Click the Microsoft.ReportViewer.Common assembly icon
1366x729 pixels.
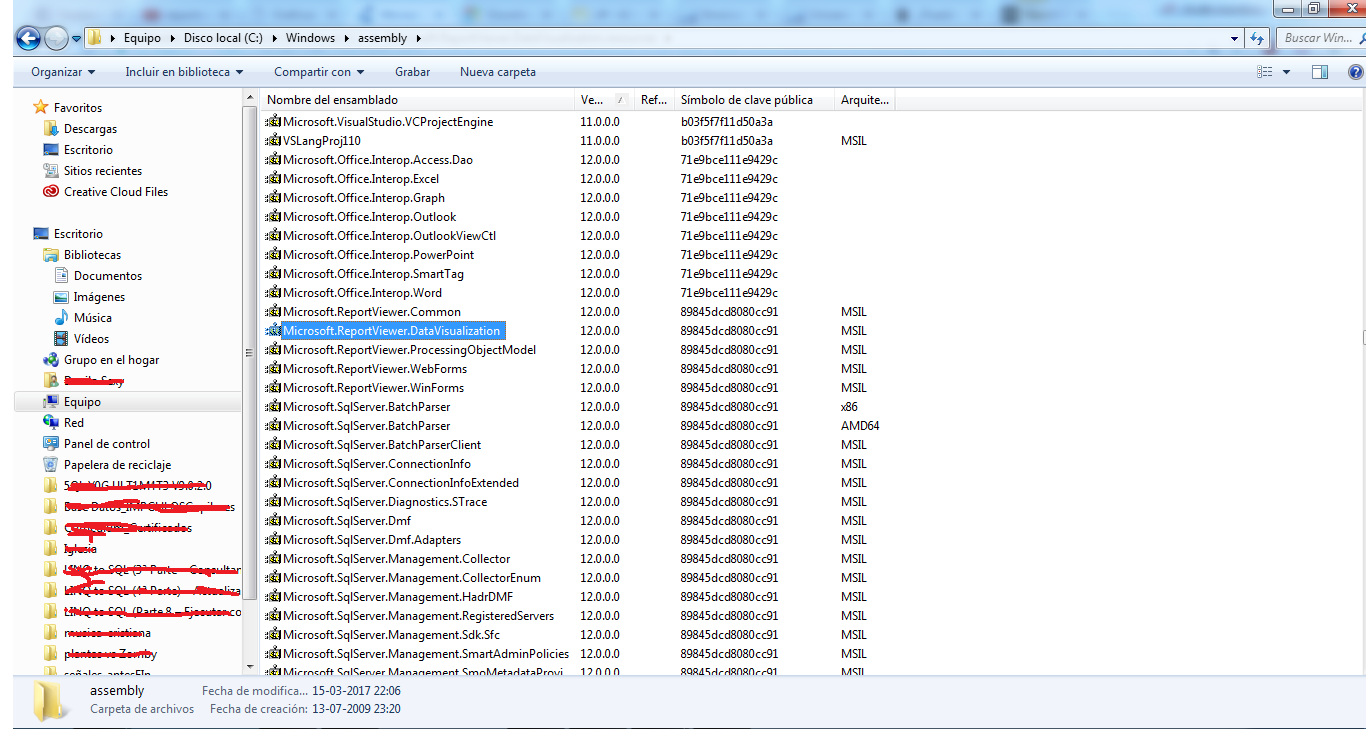click(x=273, y=312)
